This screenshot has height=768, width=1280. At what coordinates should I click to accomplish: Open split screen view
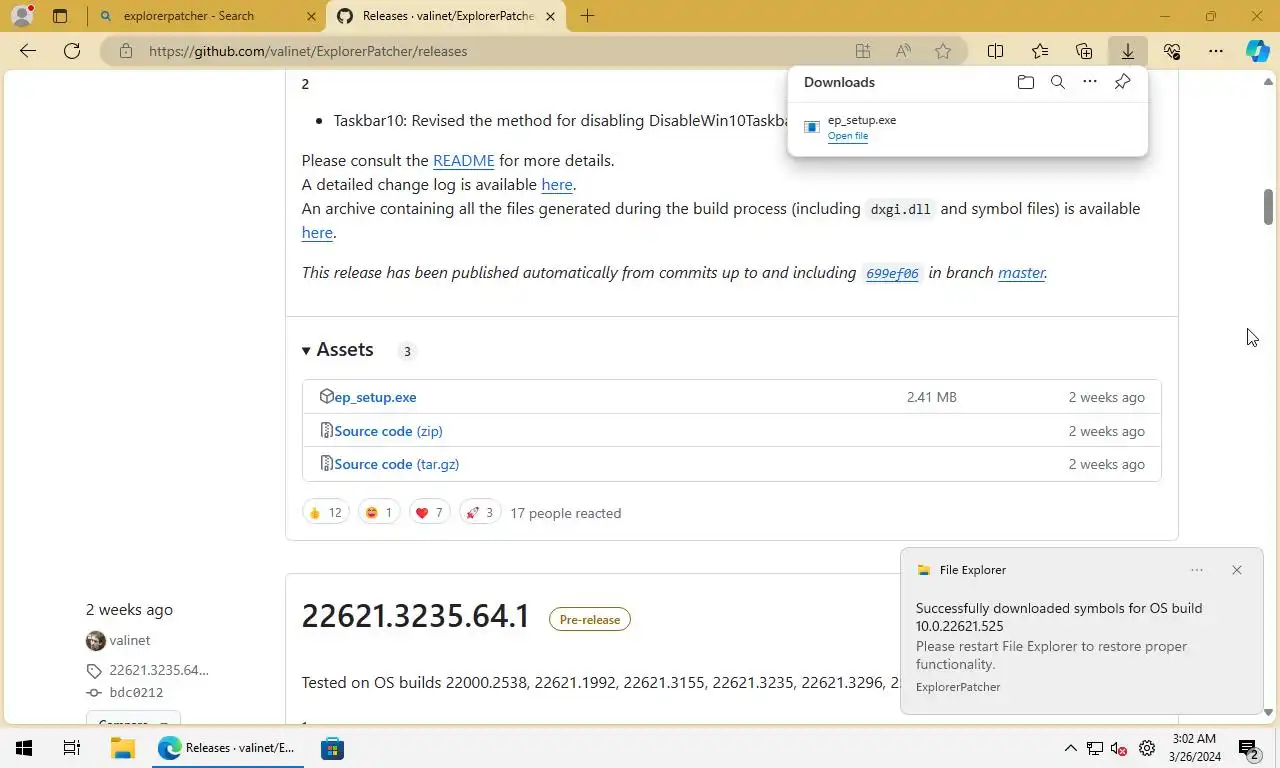click(996, 51)
